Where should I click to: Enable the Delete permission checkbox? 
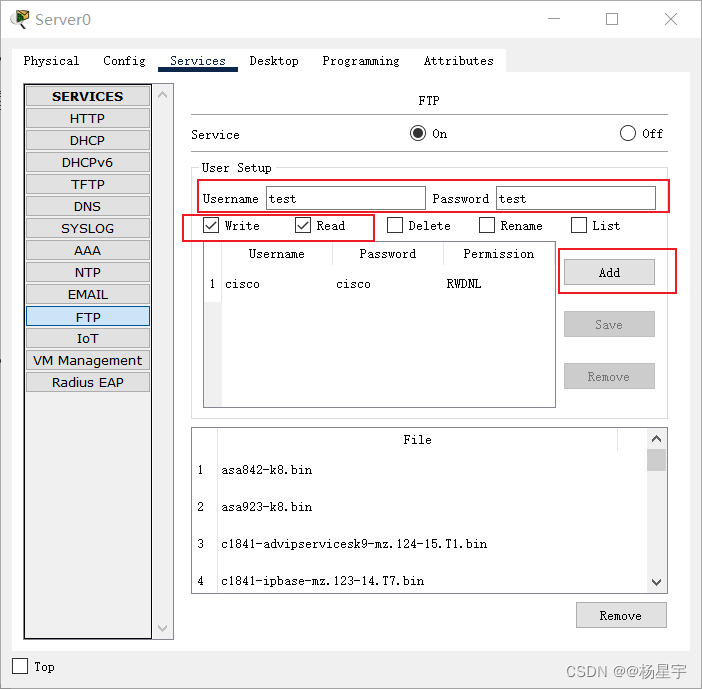point(395,225)
